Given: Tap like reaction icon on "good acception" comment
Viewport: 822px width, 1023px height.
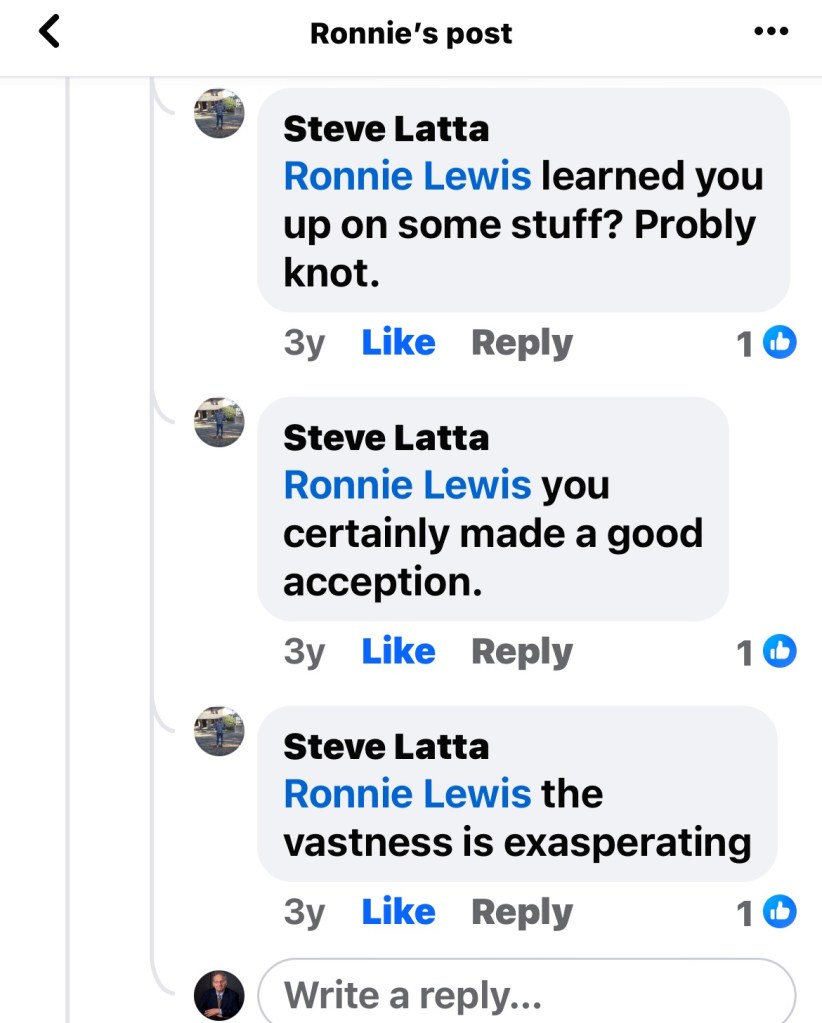Looking at the screenshot, I should [779, 652].
